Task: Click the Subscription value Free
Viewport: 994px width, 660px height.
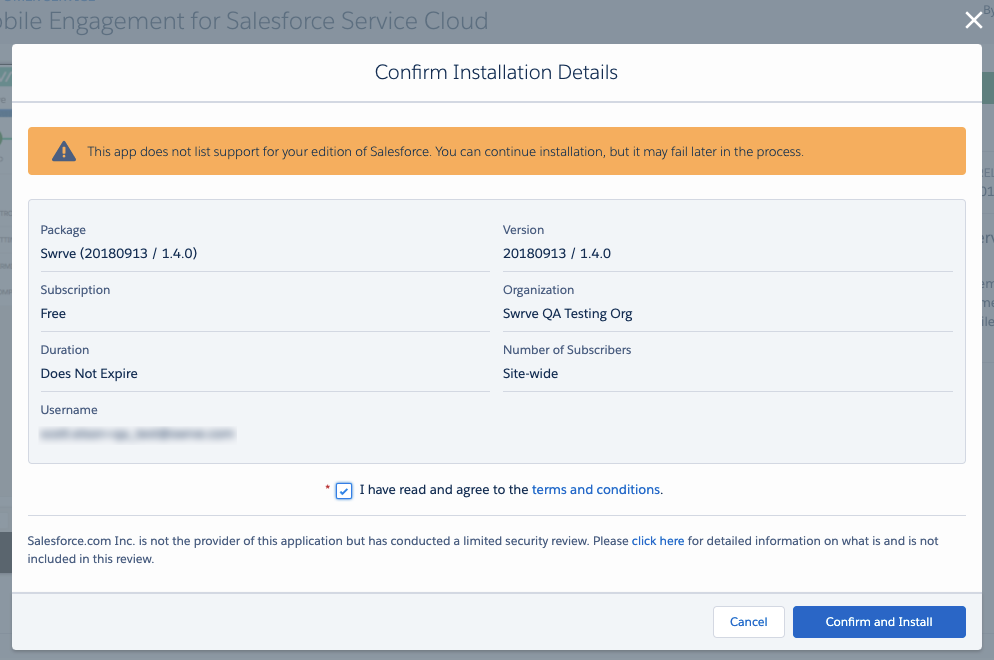Action: [x=53, y=314]
